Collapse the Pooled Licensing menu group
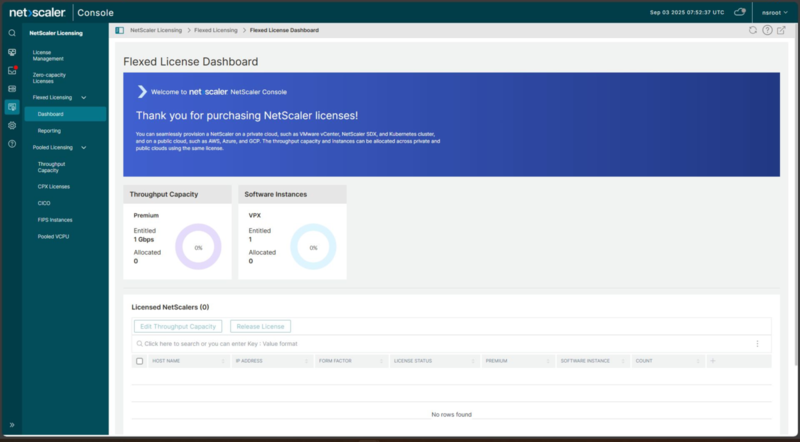Screen dimensions: 800x442 coord(84,148)
